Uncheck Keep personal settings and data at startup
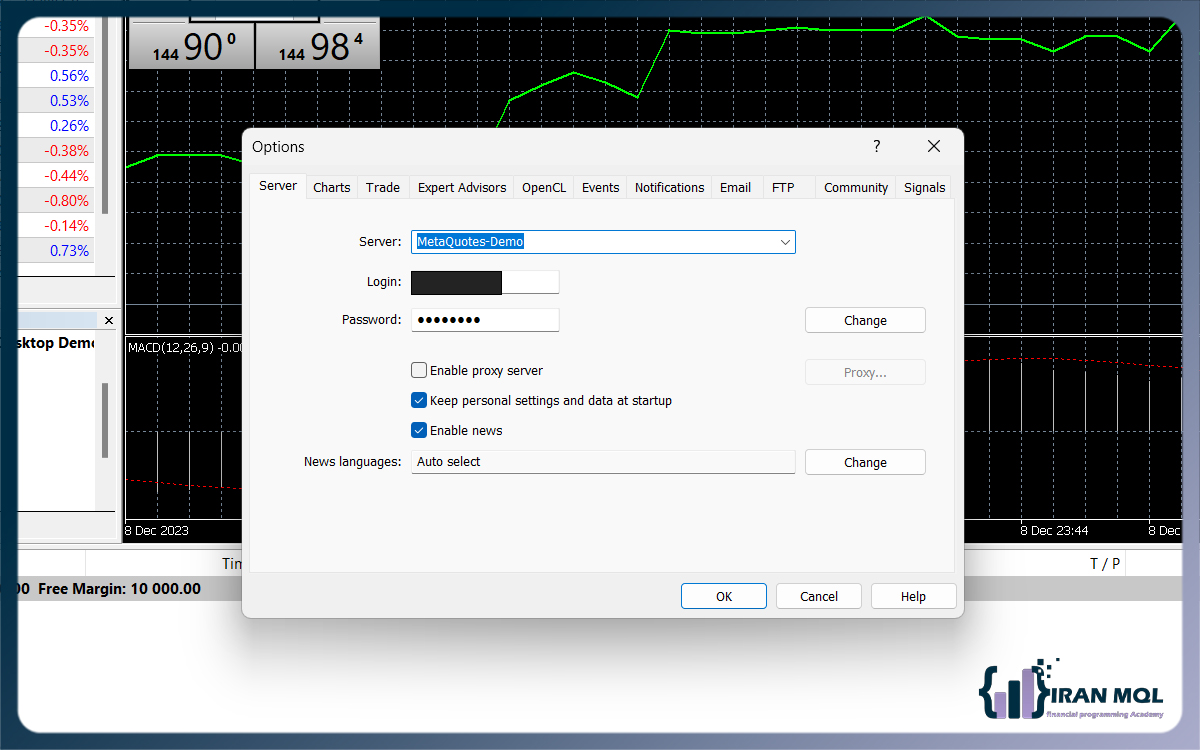 pyautogui.click(x=419, y=400)
